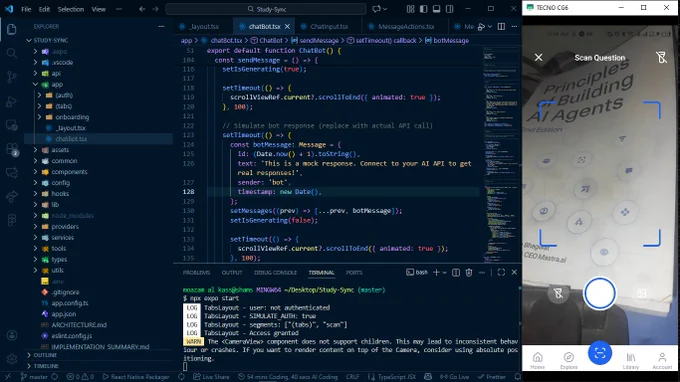The width and height of the screenshot is (680, 382).
Task: Go back with the navigation arrow
Action: 142,9
